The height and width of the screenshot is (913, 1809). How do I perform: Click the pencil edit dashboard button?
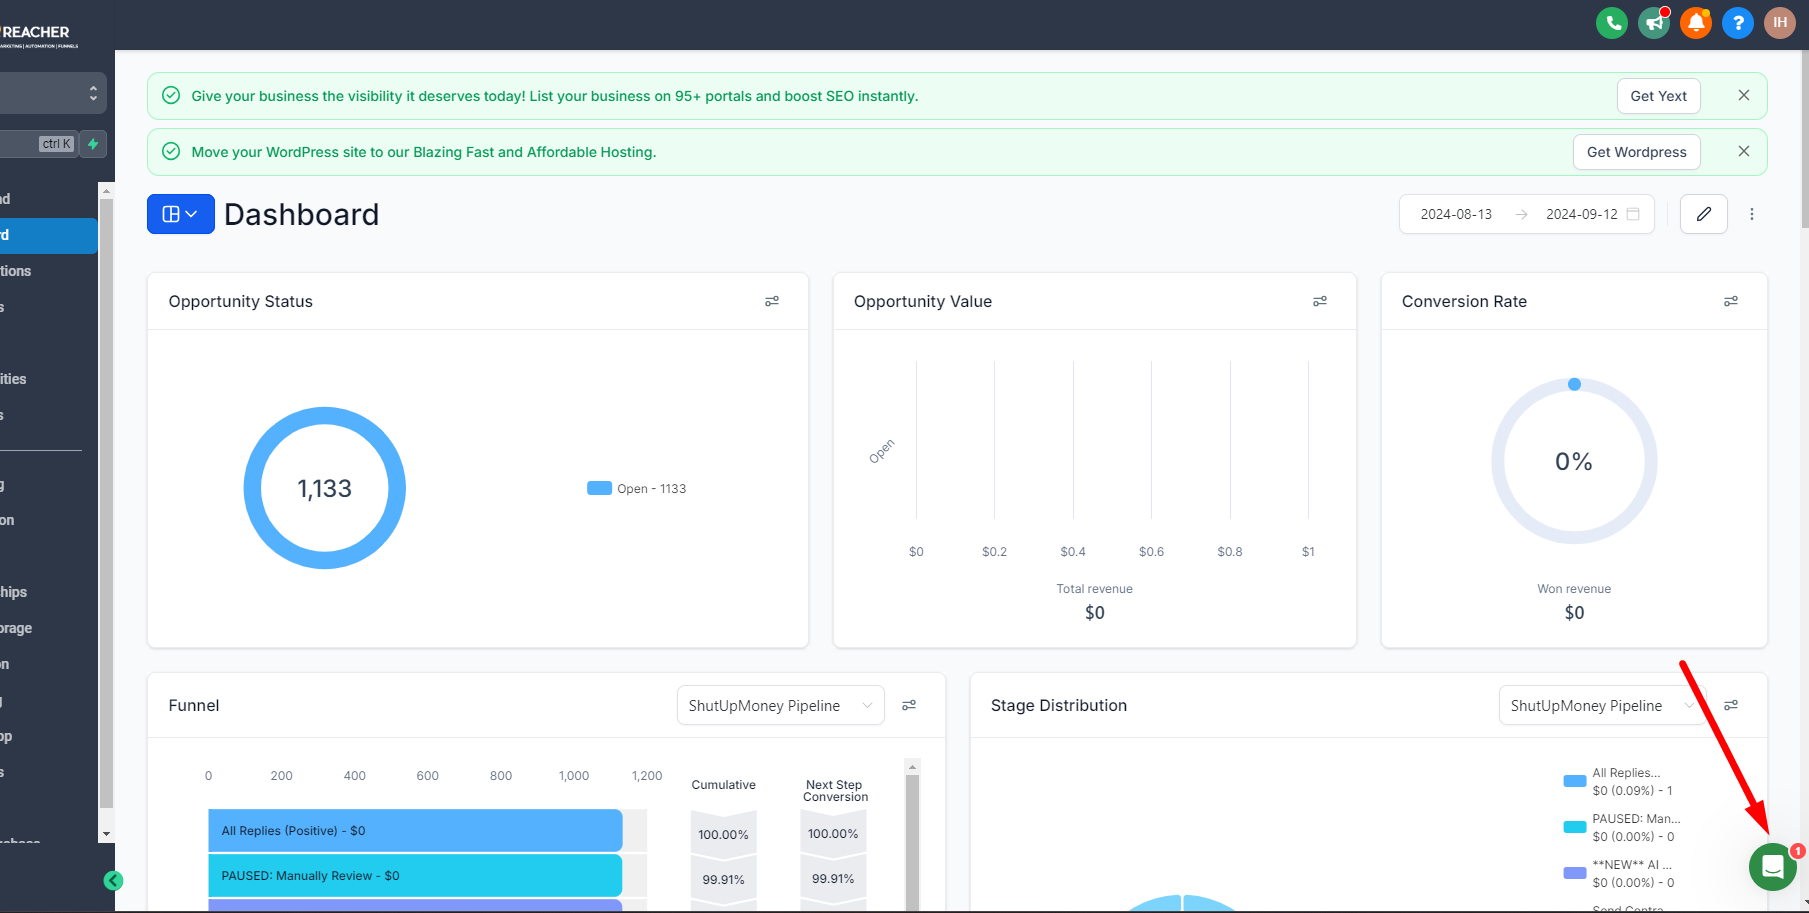[1704, 214]
